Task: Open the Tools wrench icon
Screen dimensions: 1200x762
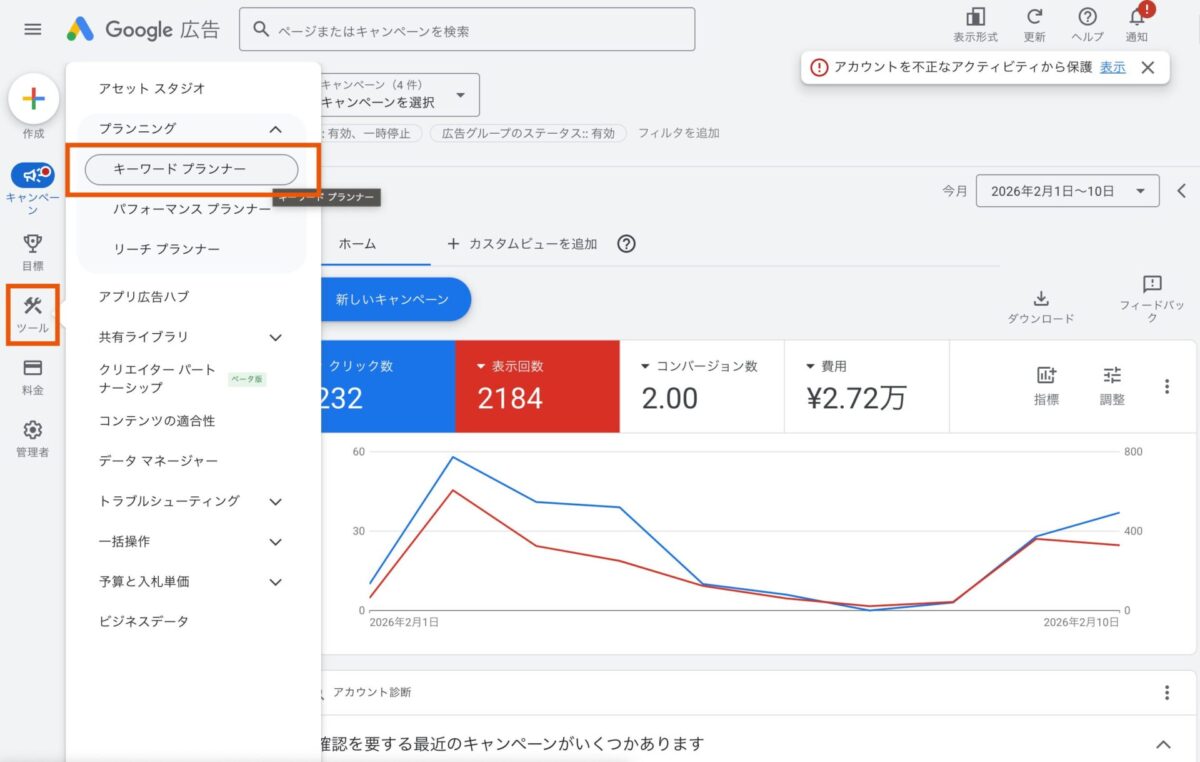Action: tap(32, 306)
